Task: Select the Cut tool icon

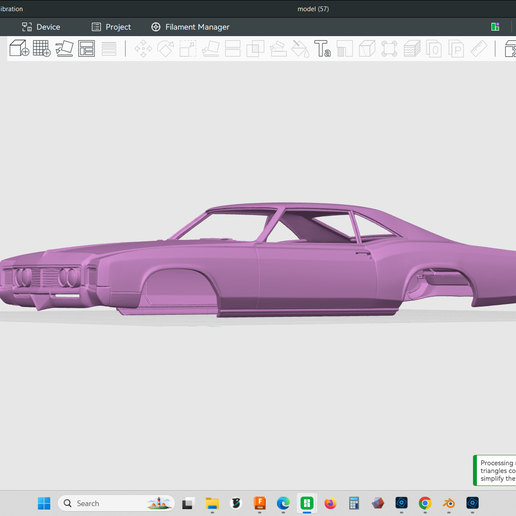Action: pos(233,49)
